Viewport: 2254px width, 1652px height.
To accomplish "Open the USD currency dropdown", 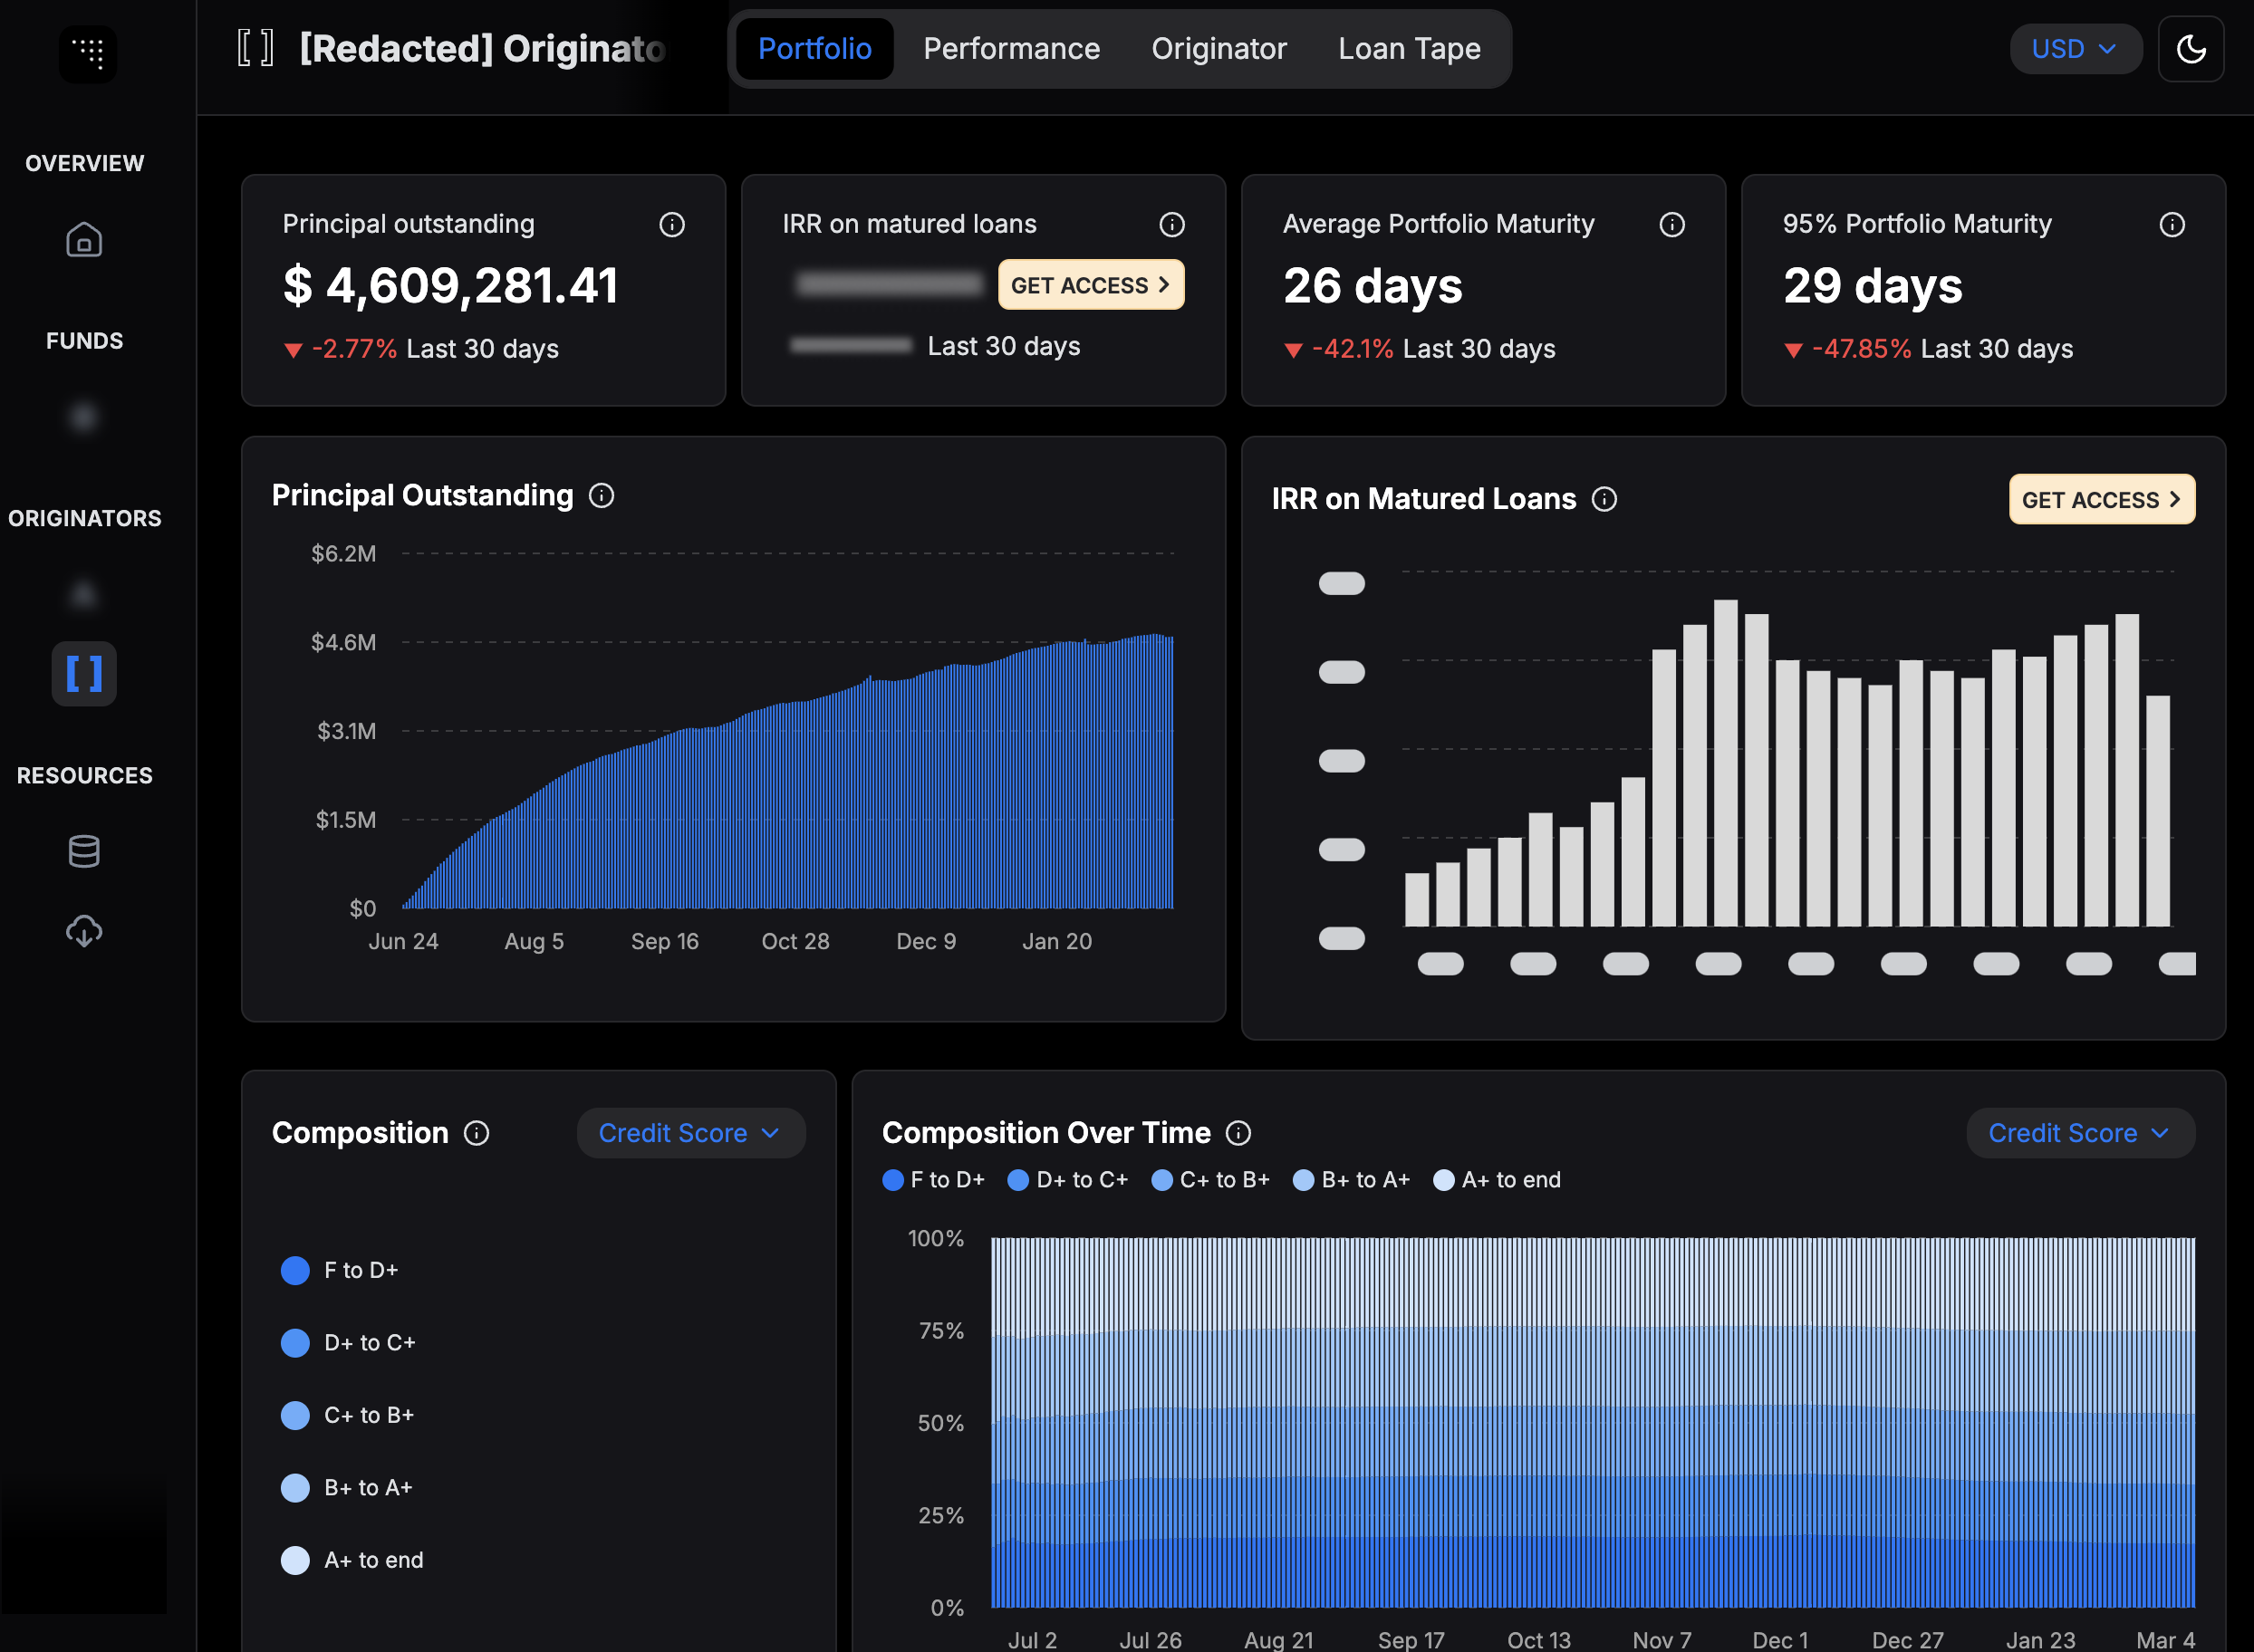I will [2075, 49].
